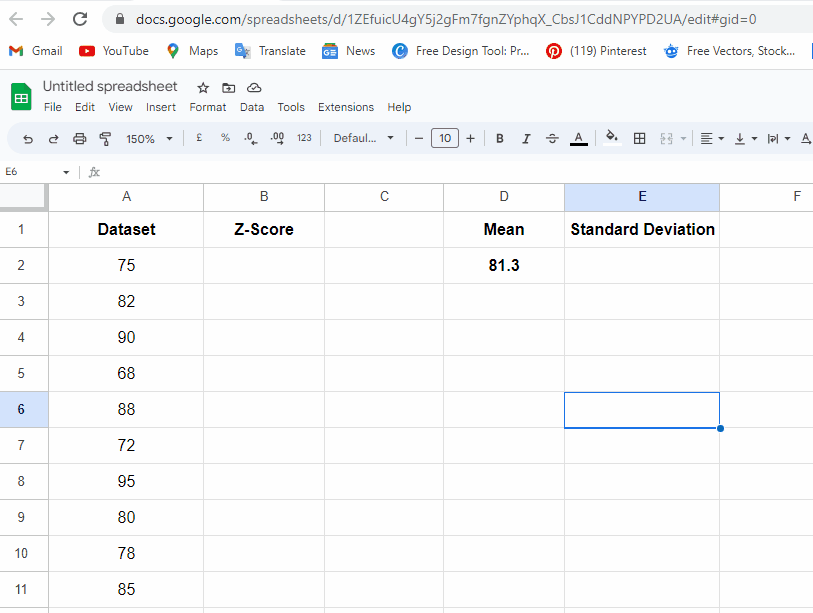Decrease font size with the minus button

click(x=419, y=138)
